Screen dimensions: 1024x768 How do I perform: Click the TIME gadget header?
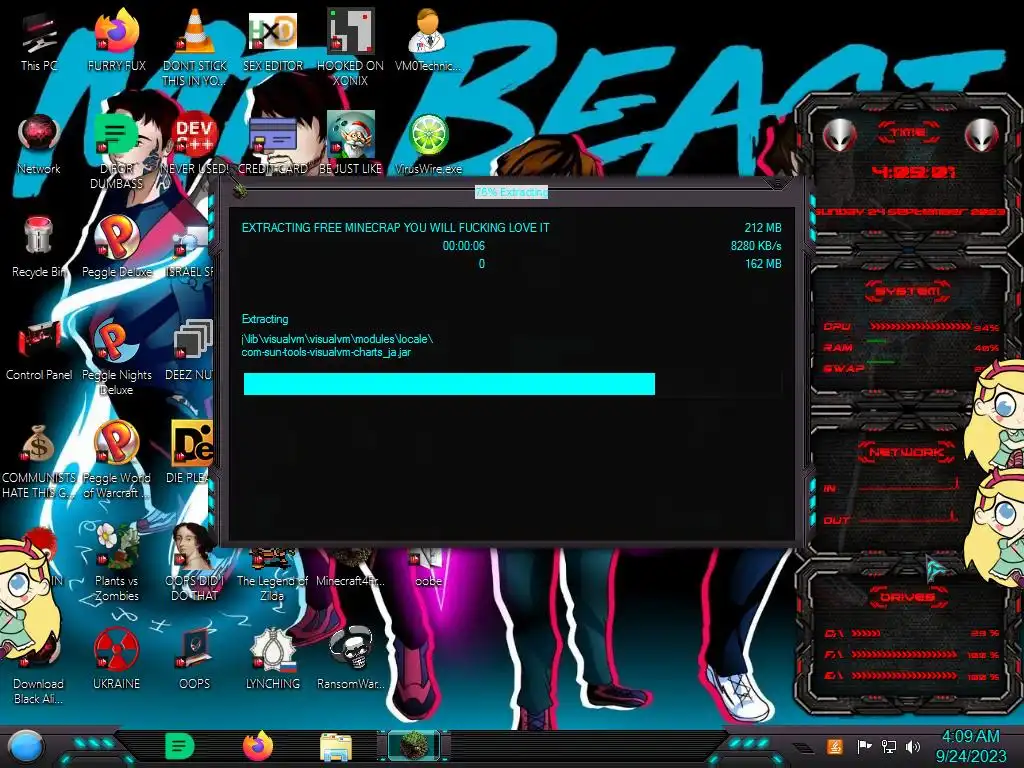coord(908,133)
